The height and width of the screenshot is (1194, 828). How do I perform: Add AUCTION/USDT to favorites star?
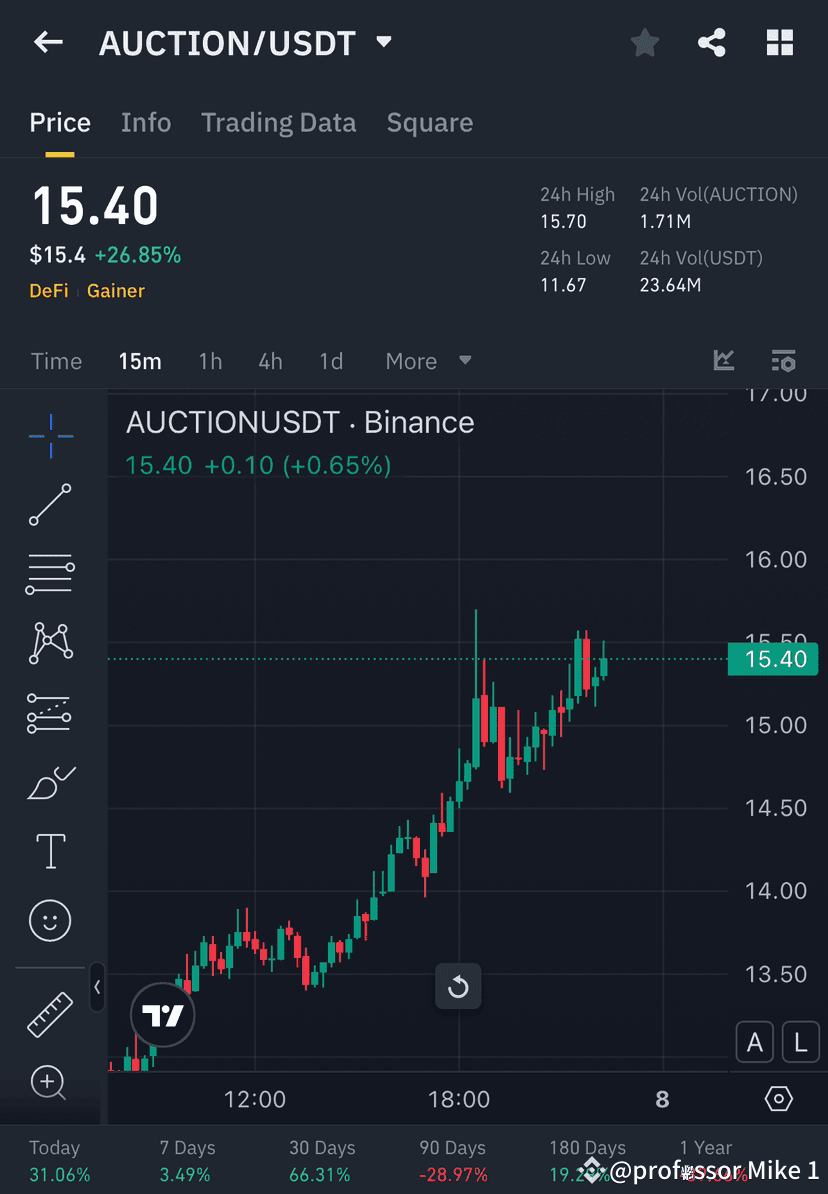click(x=644, y=42)
